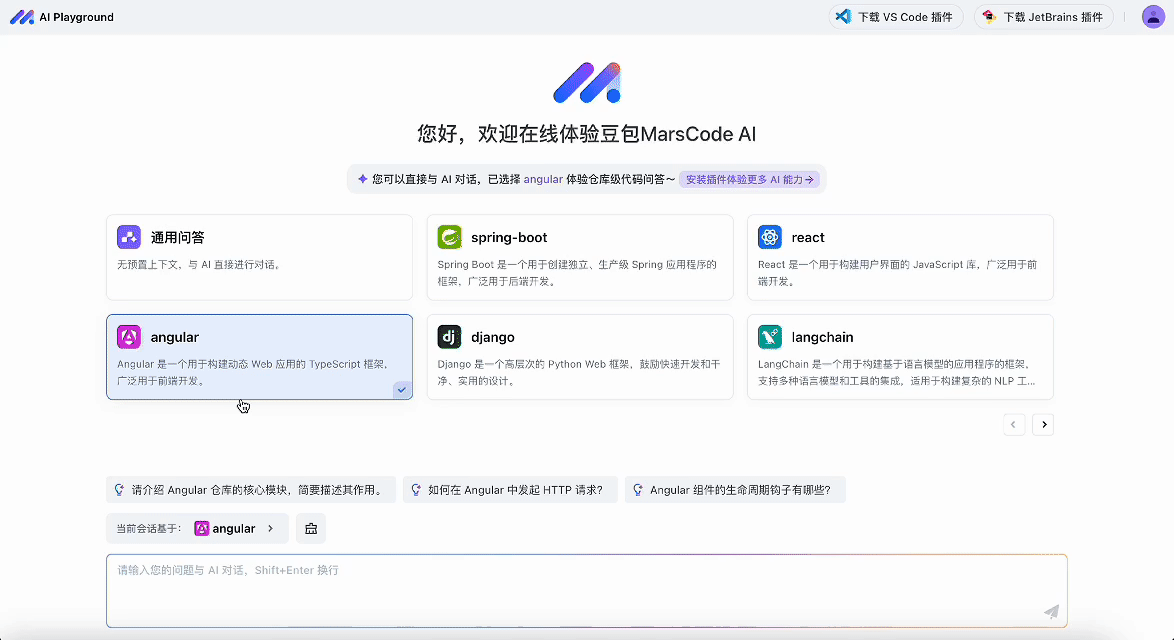The height and width of the screenshot is (640, 1174).
Task: Select the react repository card
Action: click(900, 257)
